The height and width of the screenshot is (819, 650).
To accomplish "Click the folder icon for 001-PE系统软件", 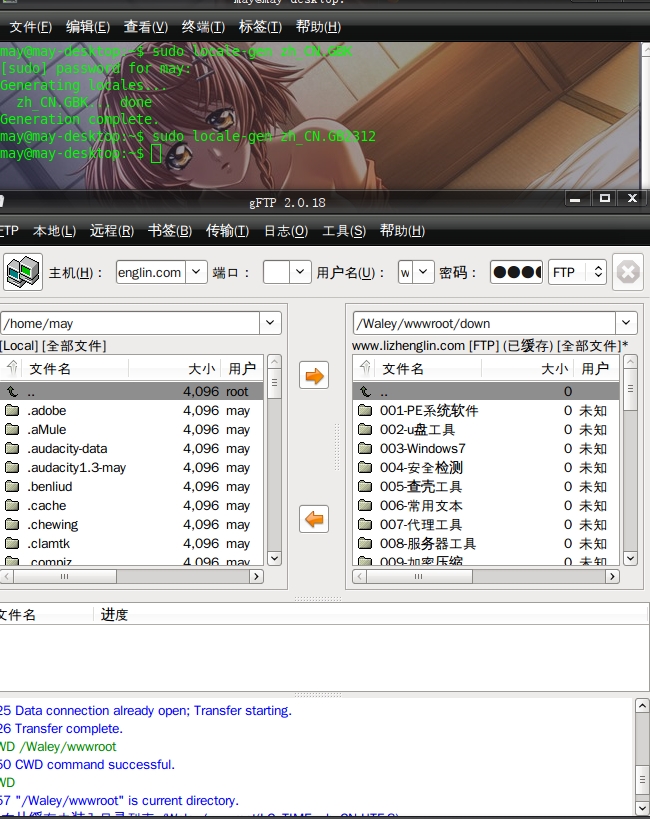I will [365, 411].
